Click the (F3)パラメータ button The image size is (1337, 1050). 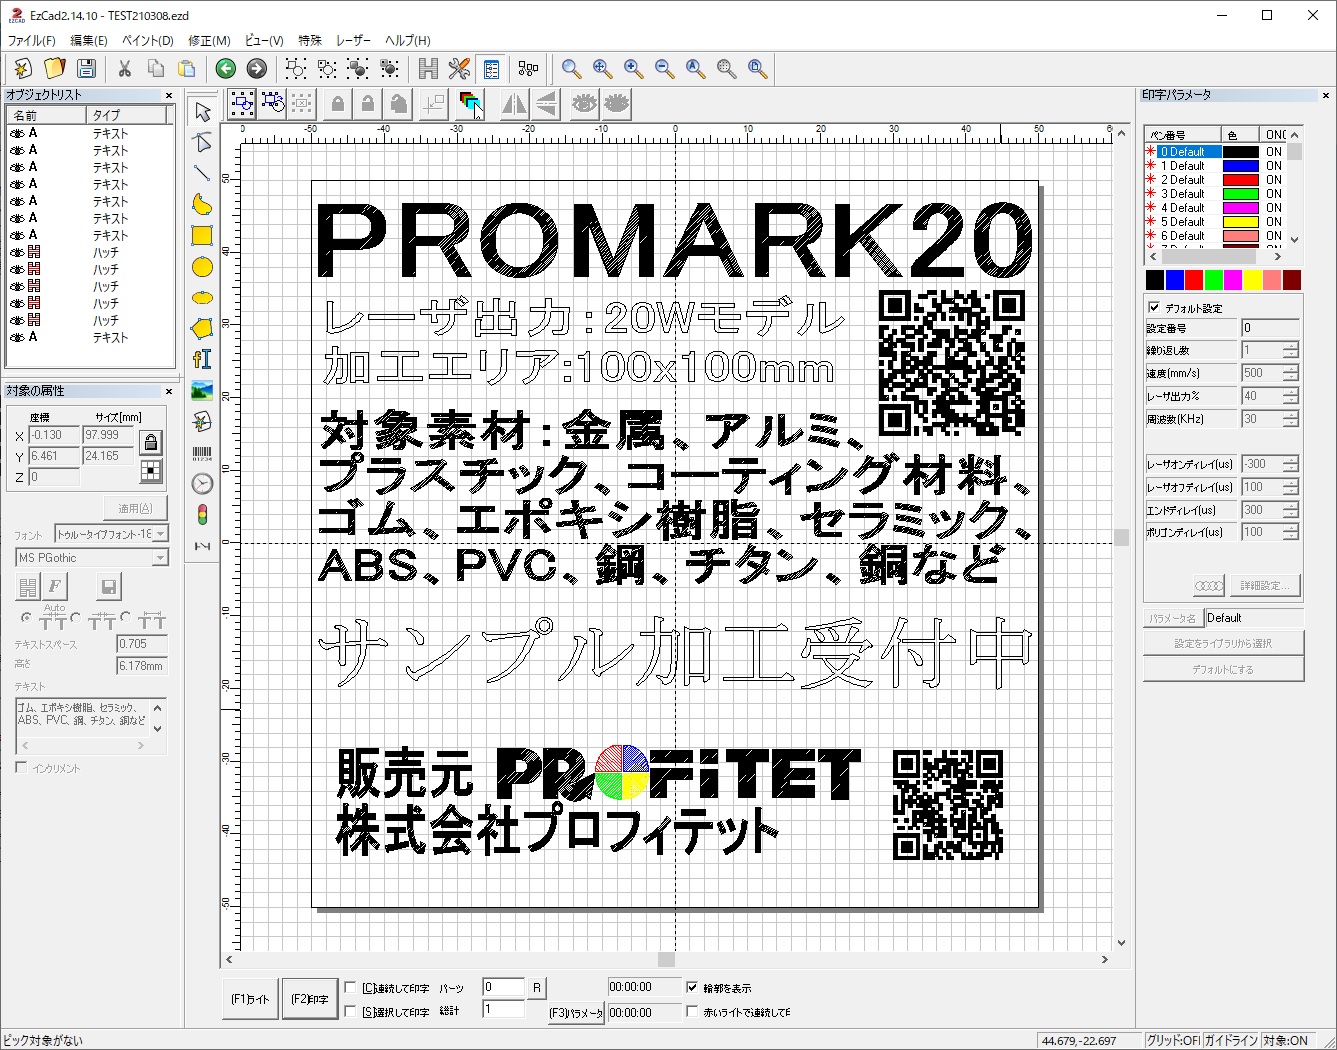(576, 1013)
